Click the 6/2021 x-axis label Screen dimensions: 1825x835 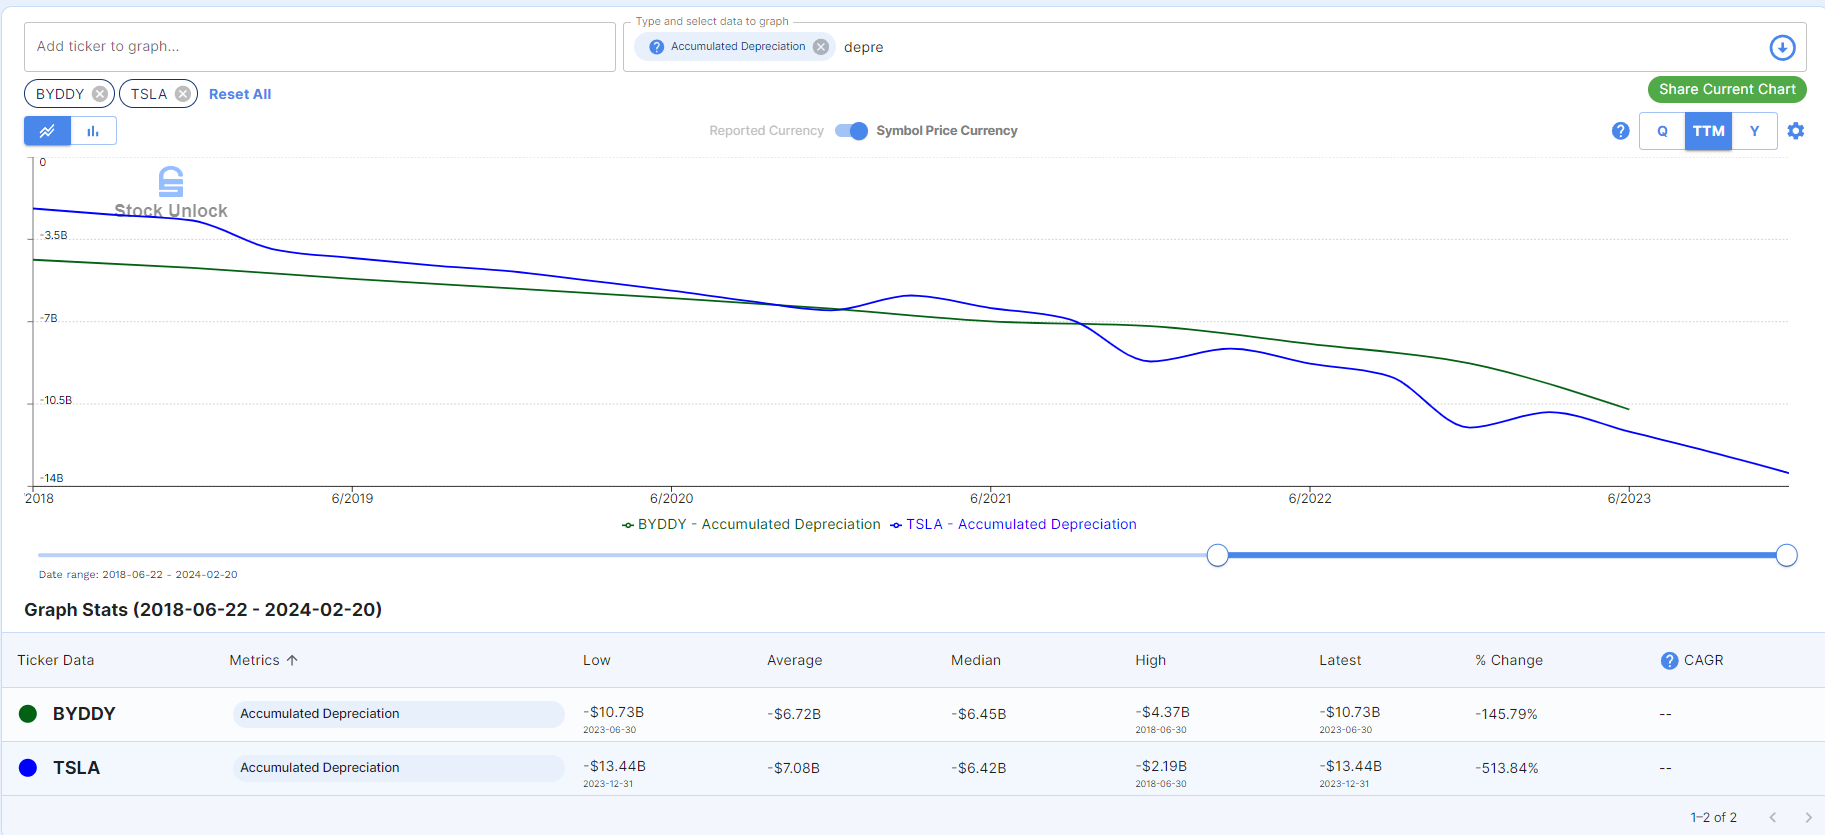pos(990,498)
